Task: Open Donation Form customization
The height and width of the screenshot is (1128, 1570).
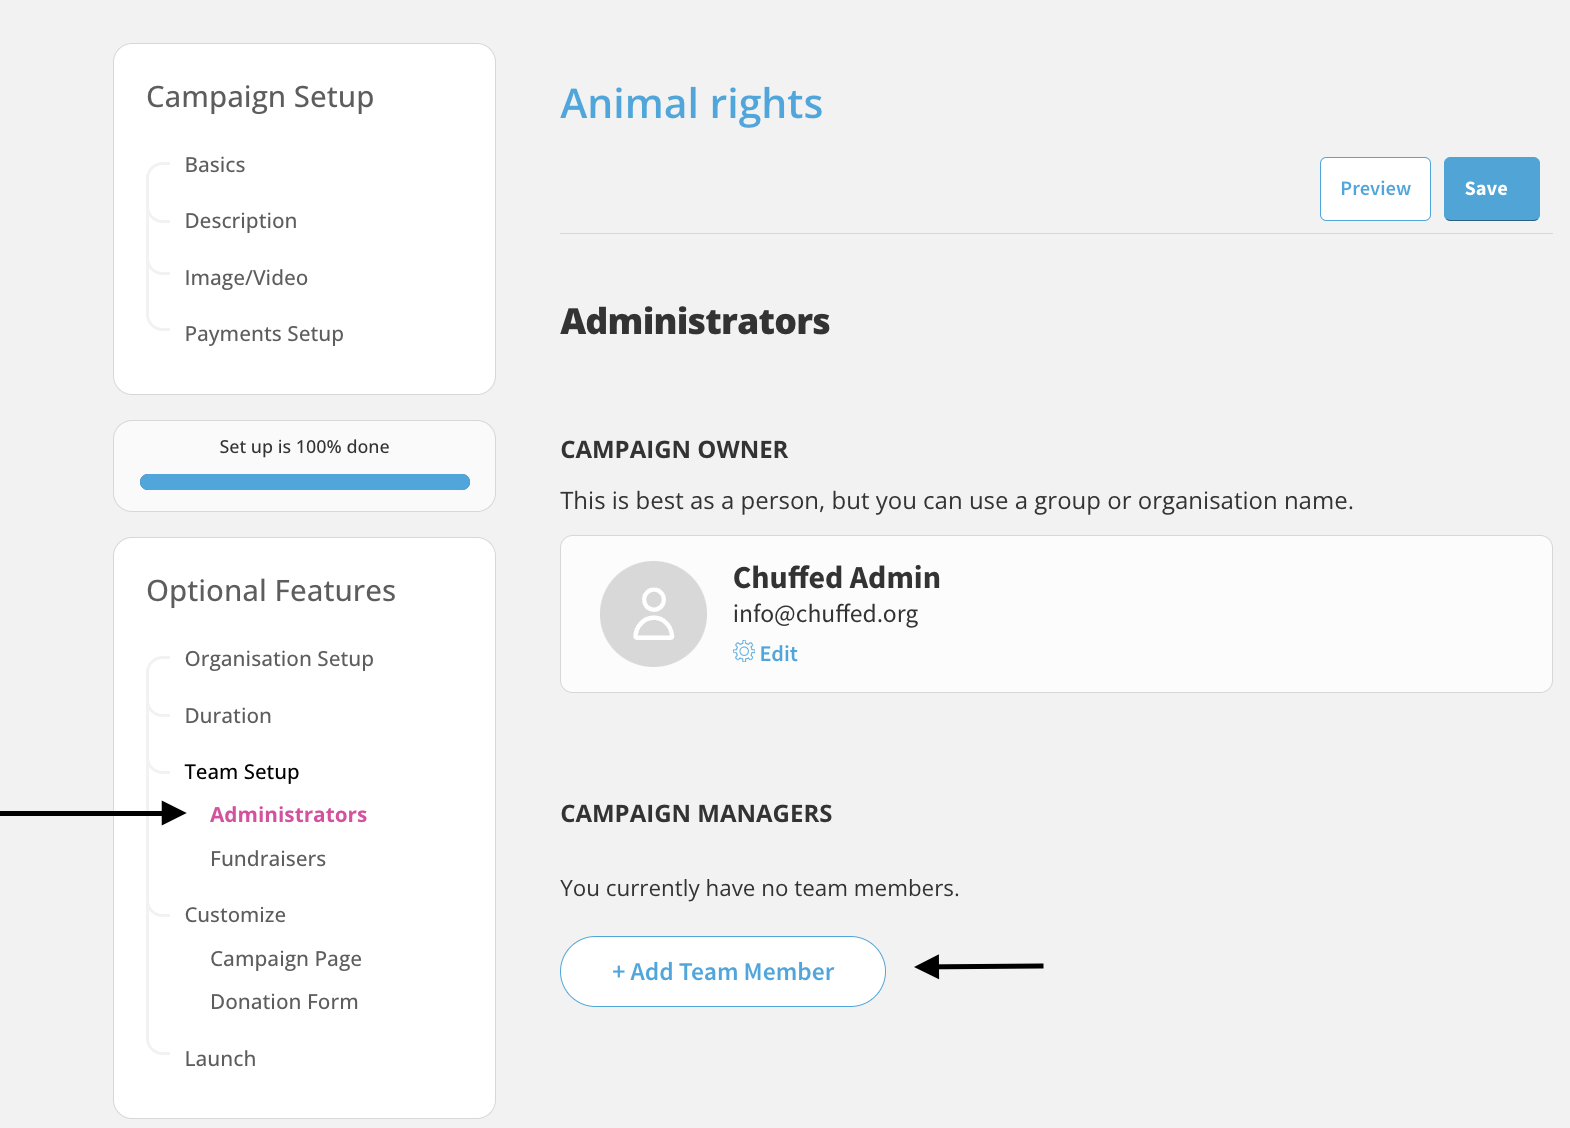Action: coord(284,1002)
